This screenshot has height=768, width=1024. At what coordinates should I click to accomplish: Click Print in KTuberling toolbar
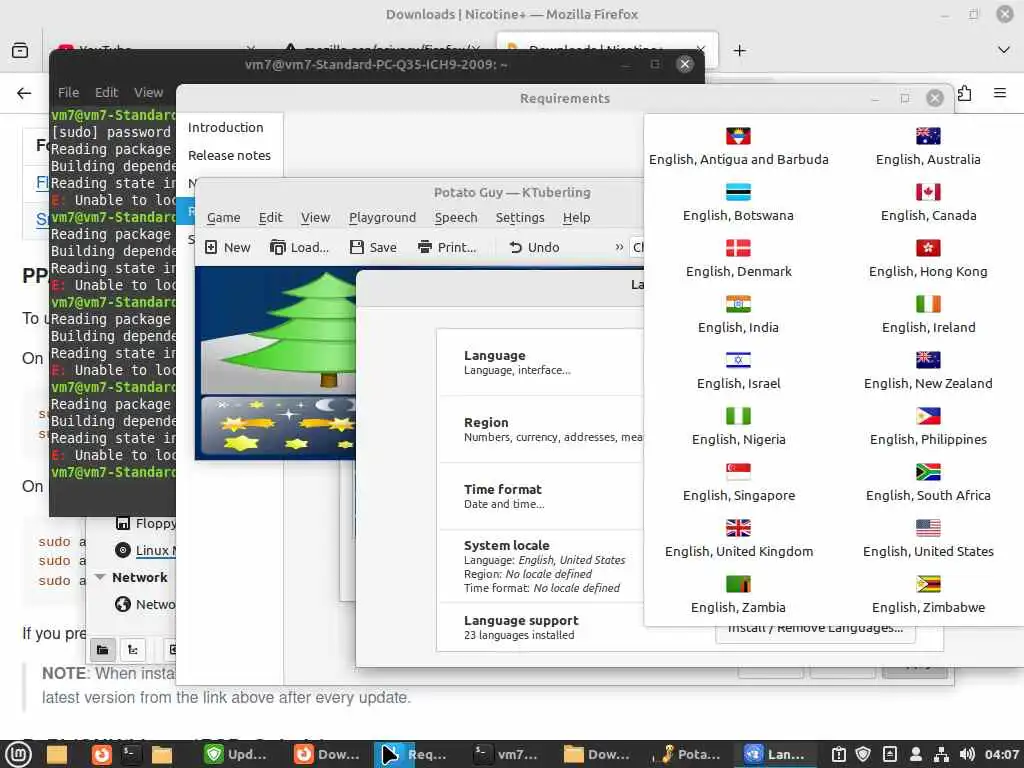tap(447, 248)
